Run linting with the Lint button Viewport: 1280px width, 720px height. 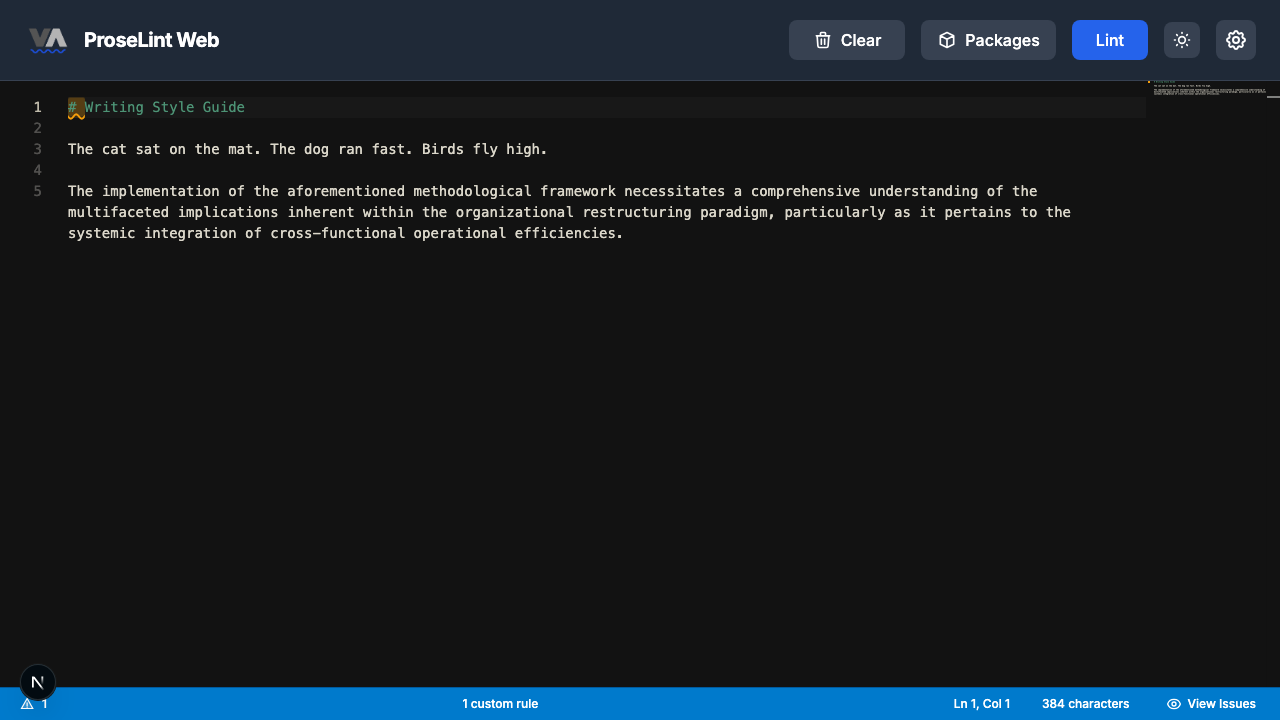(1109, 40)
